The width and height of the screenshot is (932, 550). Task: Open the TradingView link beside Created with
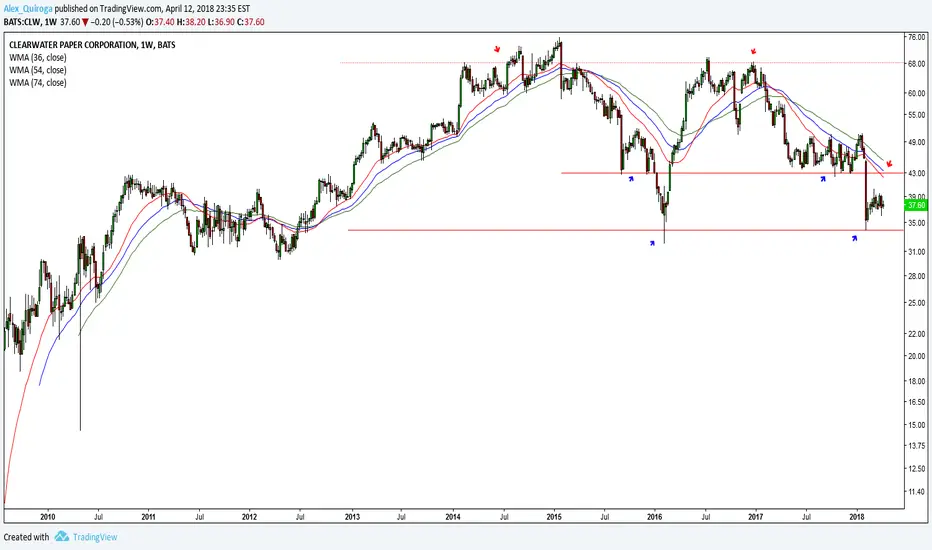(x=95, y=537)
